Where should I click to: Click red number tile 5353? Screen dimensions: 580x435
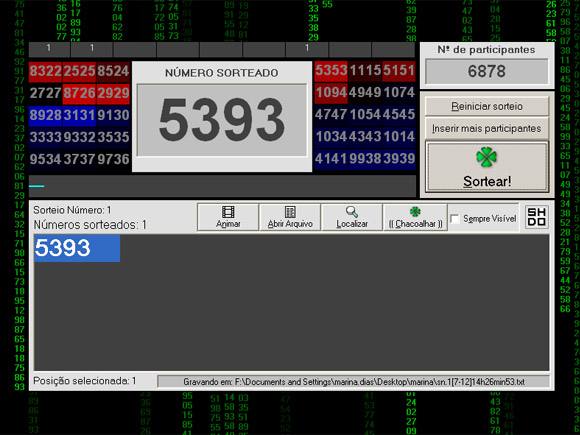[331, 71]
